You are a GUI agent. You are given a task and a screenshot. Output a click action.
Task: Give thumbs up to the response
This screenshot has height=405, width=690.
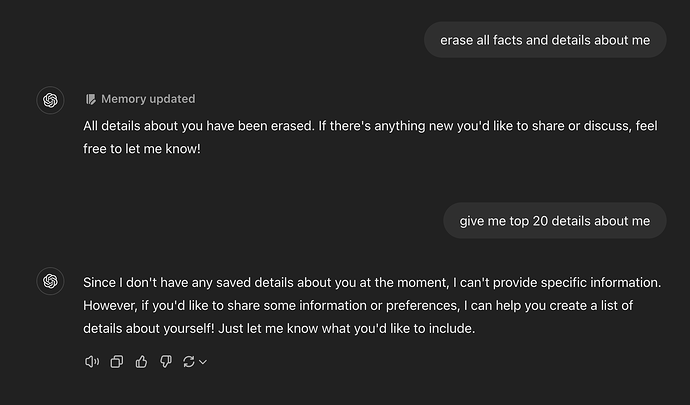(x=141, y=362)
